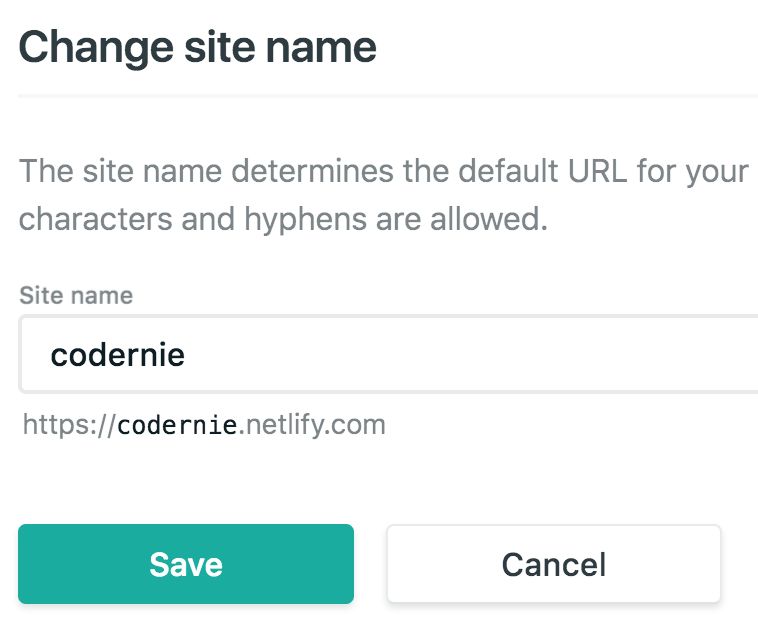Image resolution: width=758 pixels, height=626 pixels.
Task: Click the empty space right of "codernie" in the input
Action: 480,355
